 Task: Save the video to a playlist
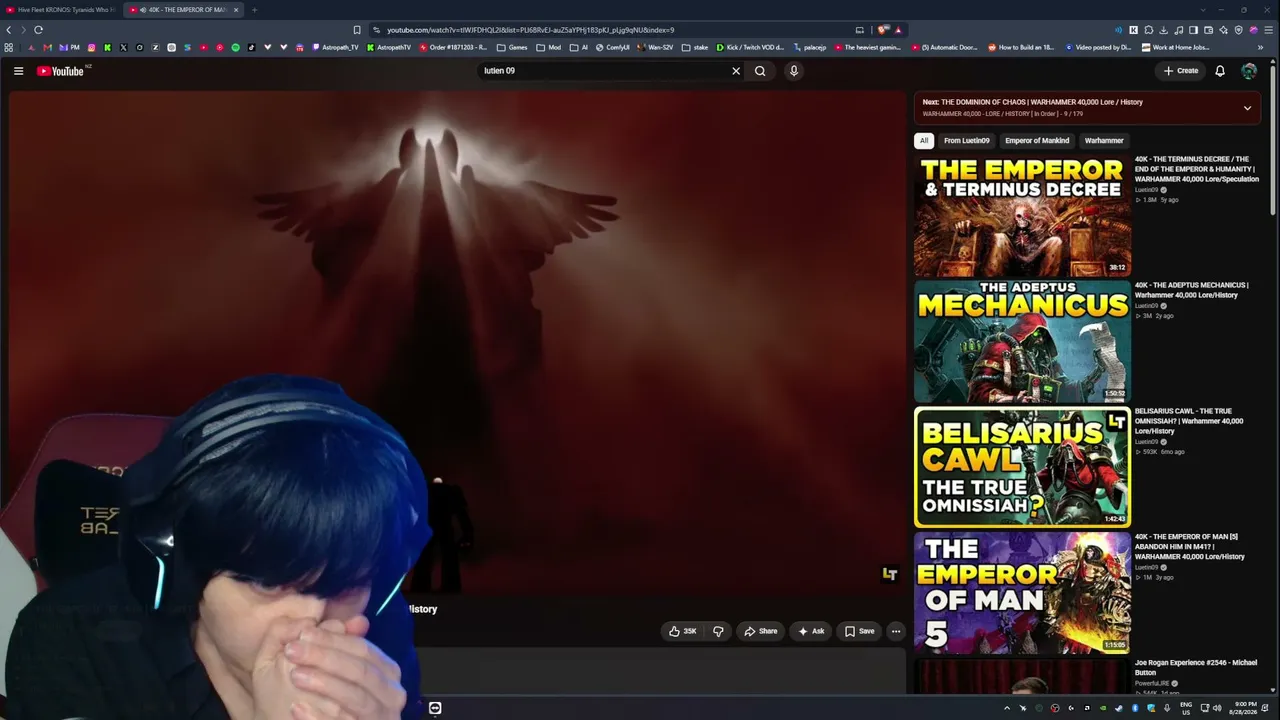859,631
